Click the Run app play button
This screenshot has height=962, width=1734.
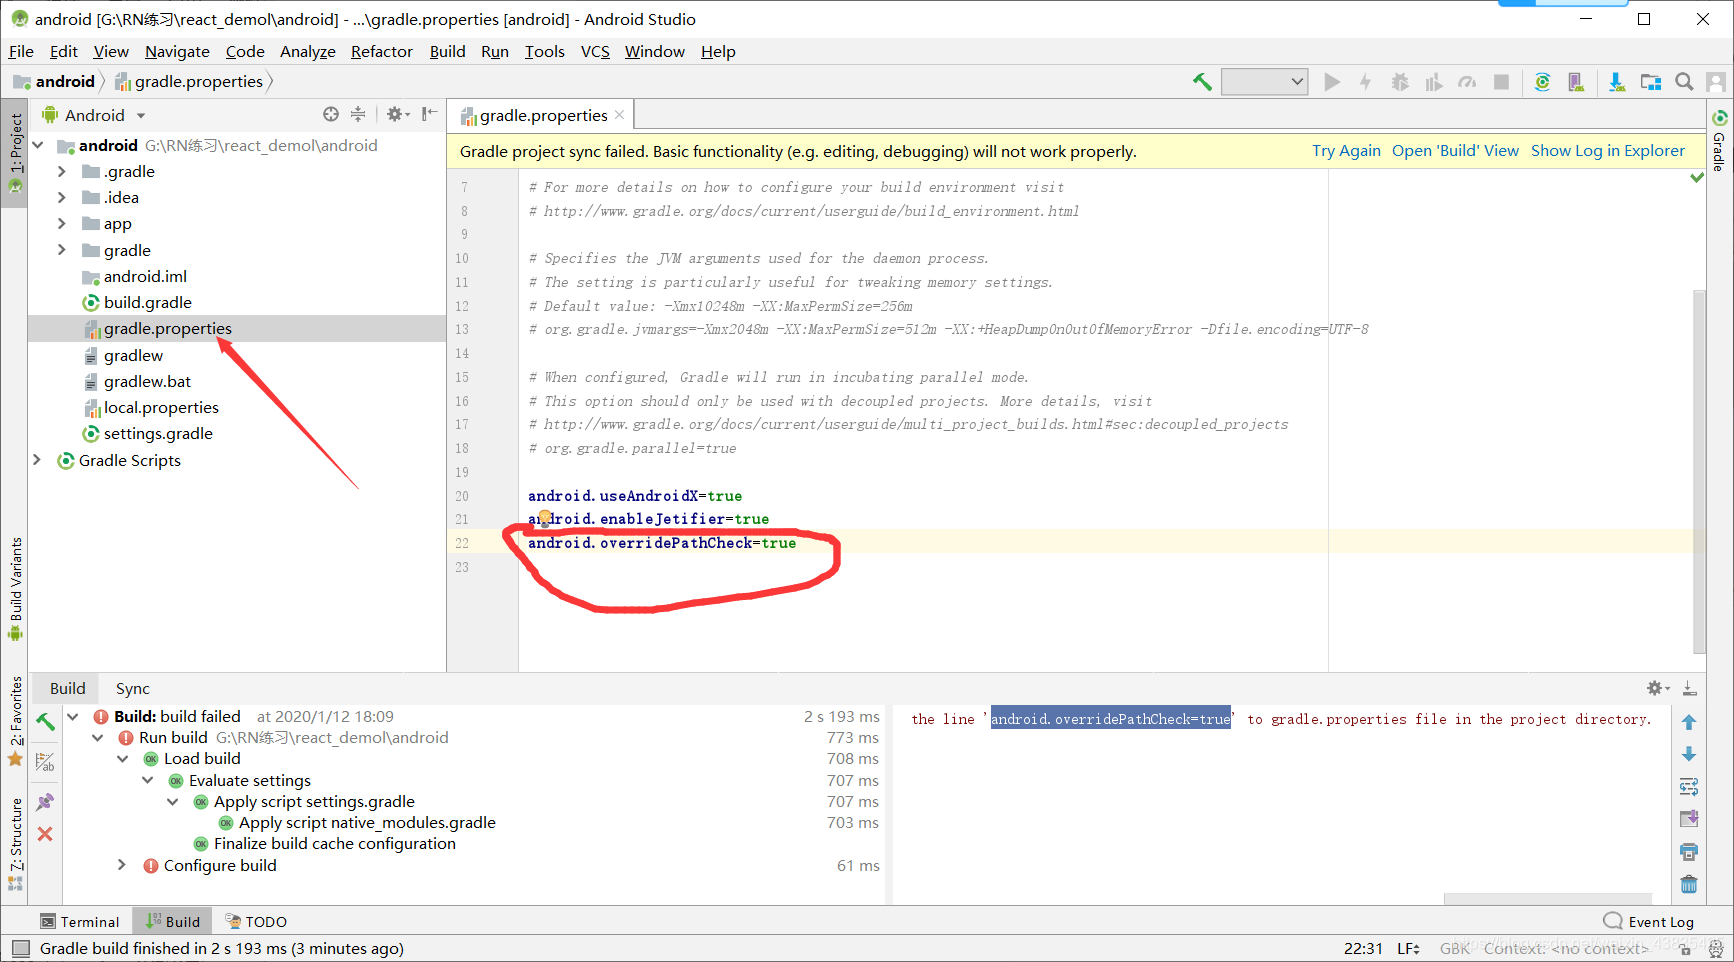click(x=1332, y=82)
